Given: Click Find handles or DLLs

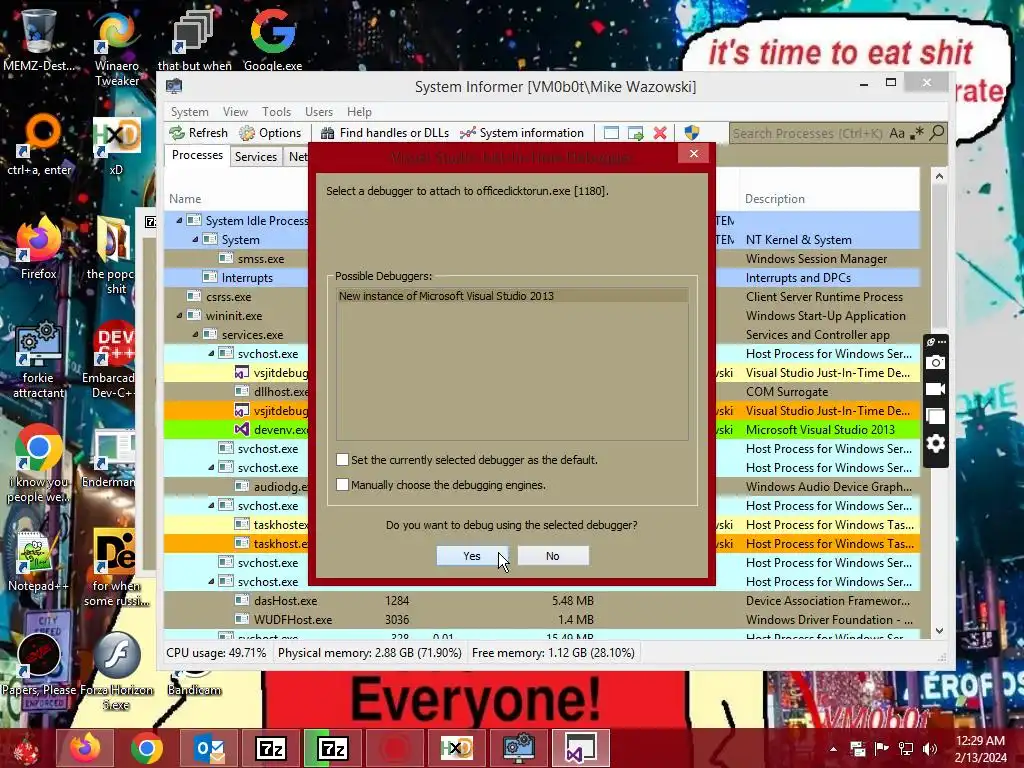Looking at the screenshot, I should (385, 133).
